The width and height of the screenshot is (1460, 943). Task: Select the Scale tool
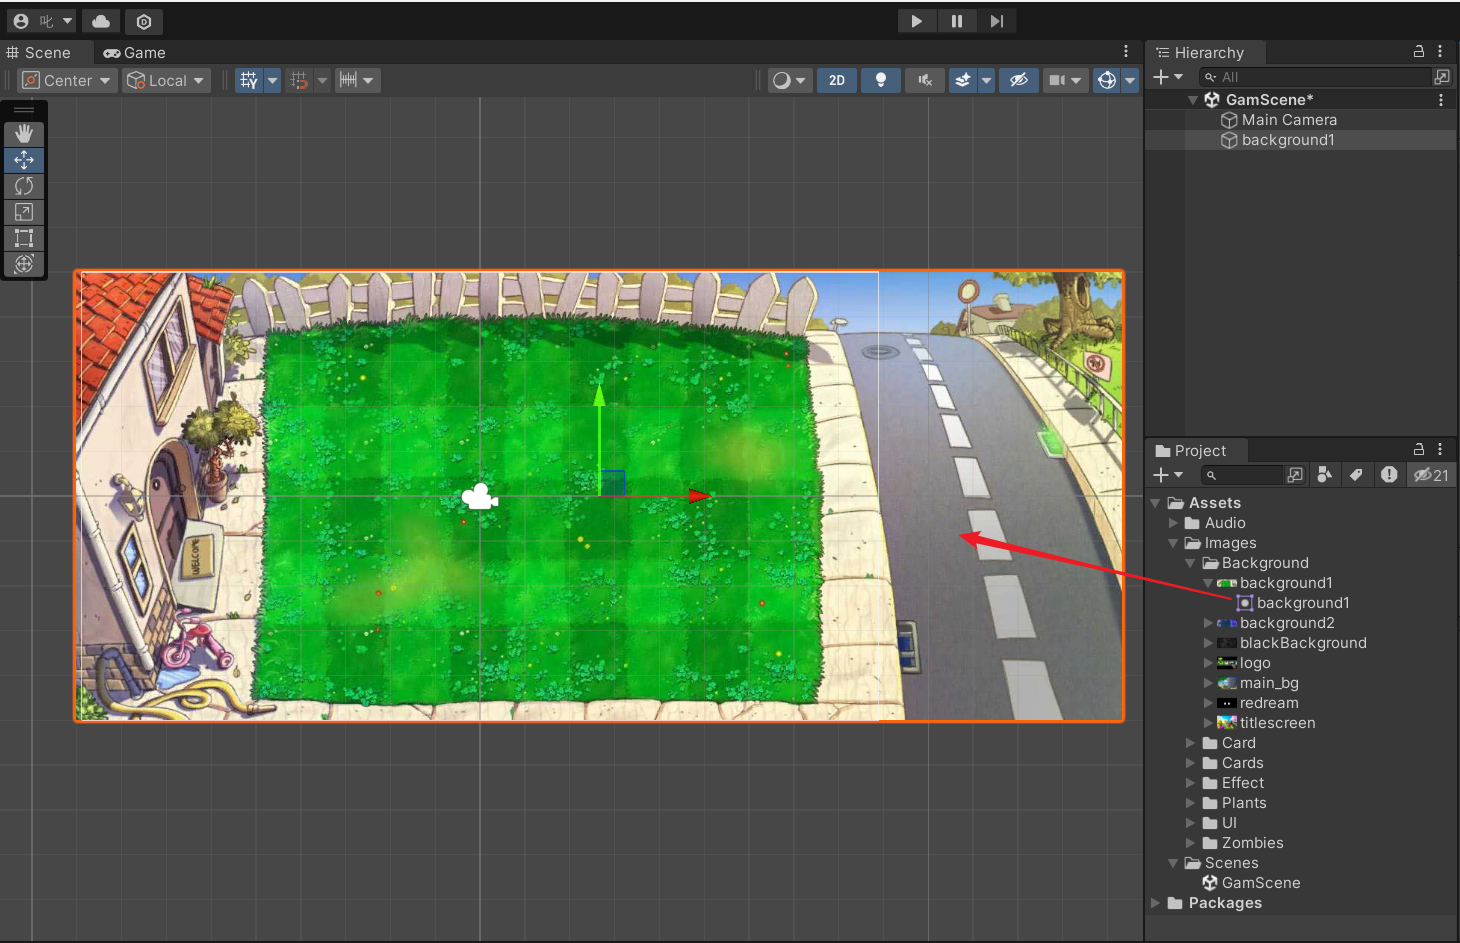click(x=24, y=212)
